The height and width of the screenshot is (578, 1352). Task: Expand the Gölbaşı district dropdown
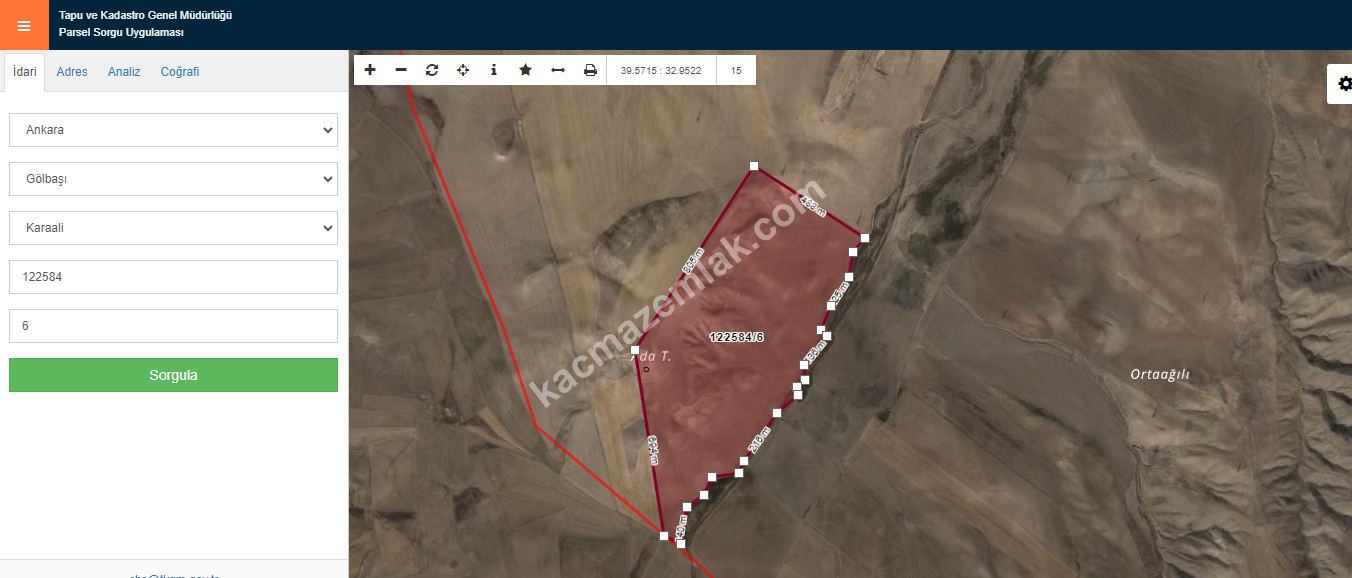coord(173,179)
